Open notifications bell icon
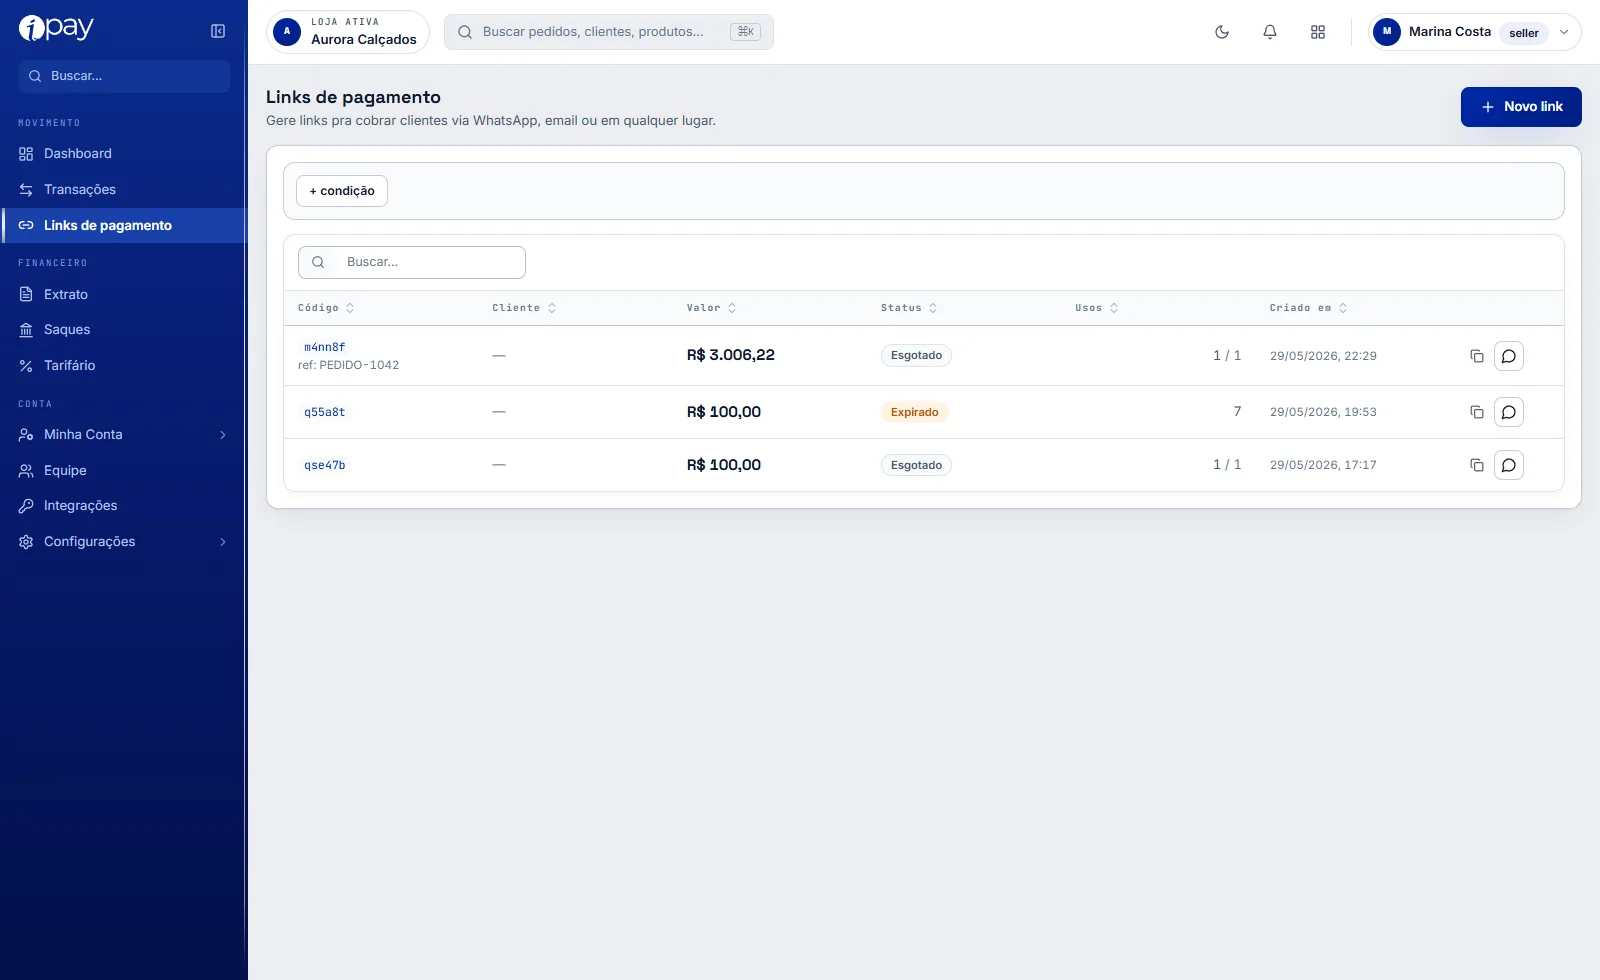 [1270, 32]
